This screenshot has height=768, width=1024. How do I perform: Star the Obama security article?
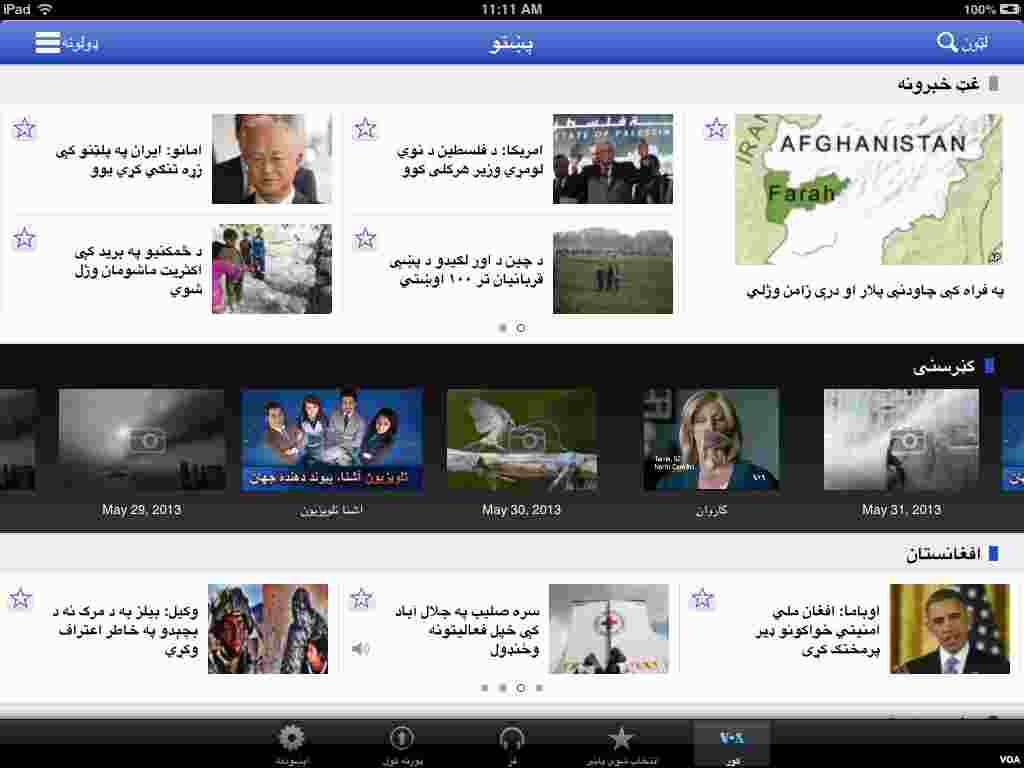click(703, 598)
